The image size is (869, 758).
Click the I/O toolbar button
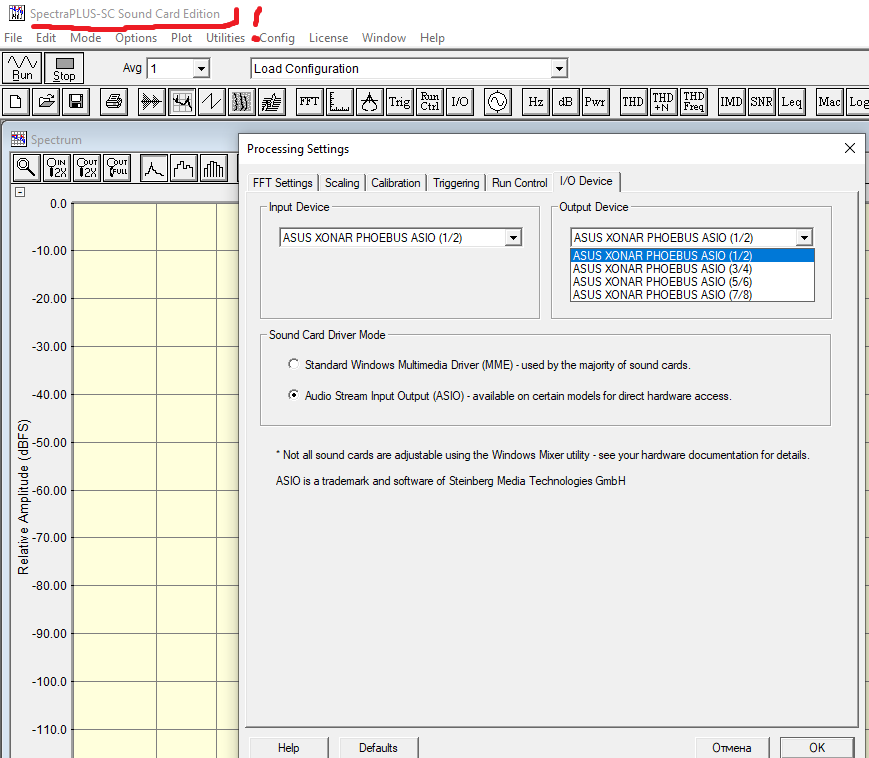pos(459,101)
